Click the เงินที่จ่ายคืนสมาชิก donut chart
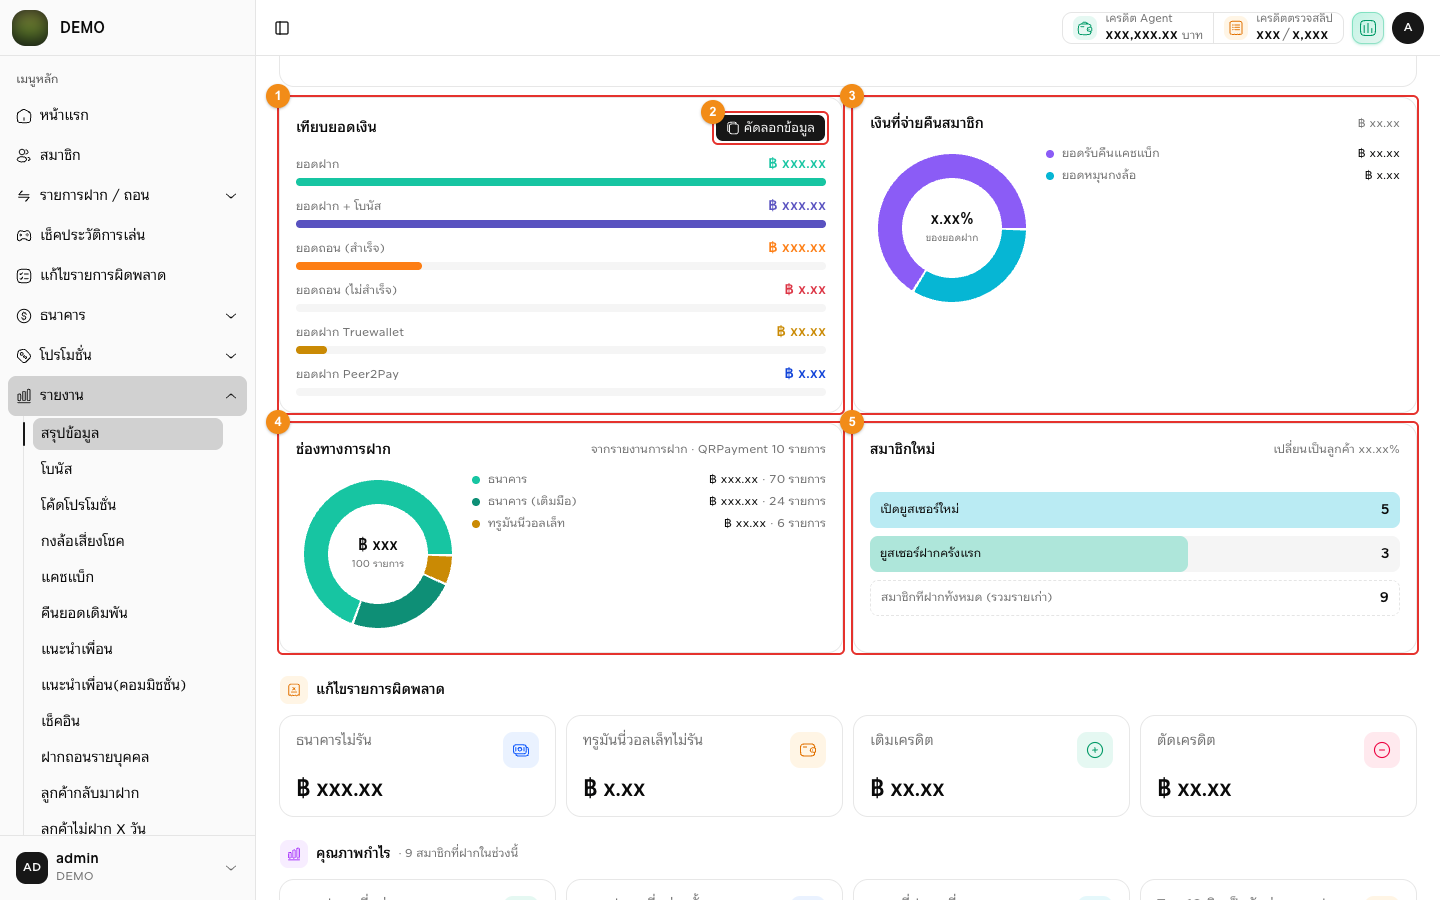The width and height of the screenshot is (1440, 900). (x=952, y=228)
